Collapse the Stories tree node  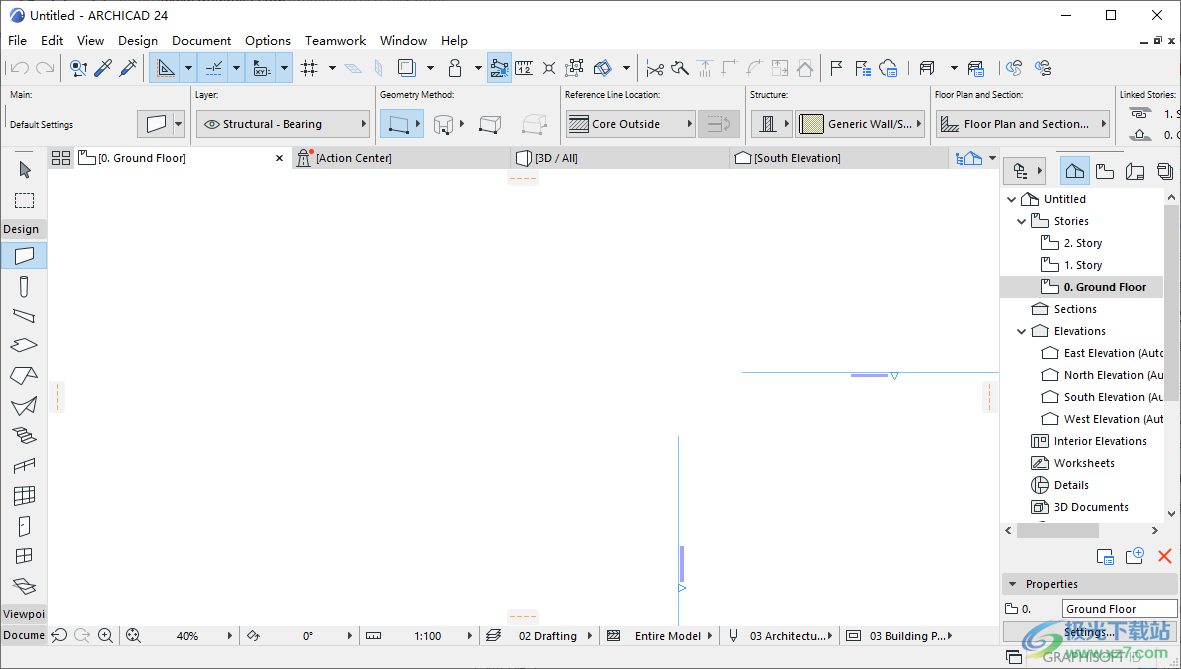1021,221
